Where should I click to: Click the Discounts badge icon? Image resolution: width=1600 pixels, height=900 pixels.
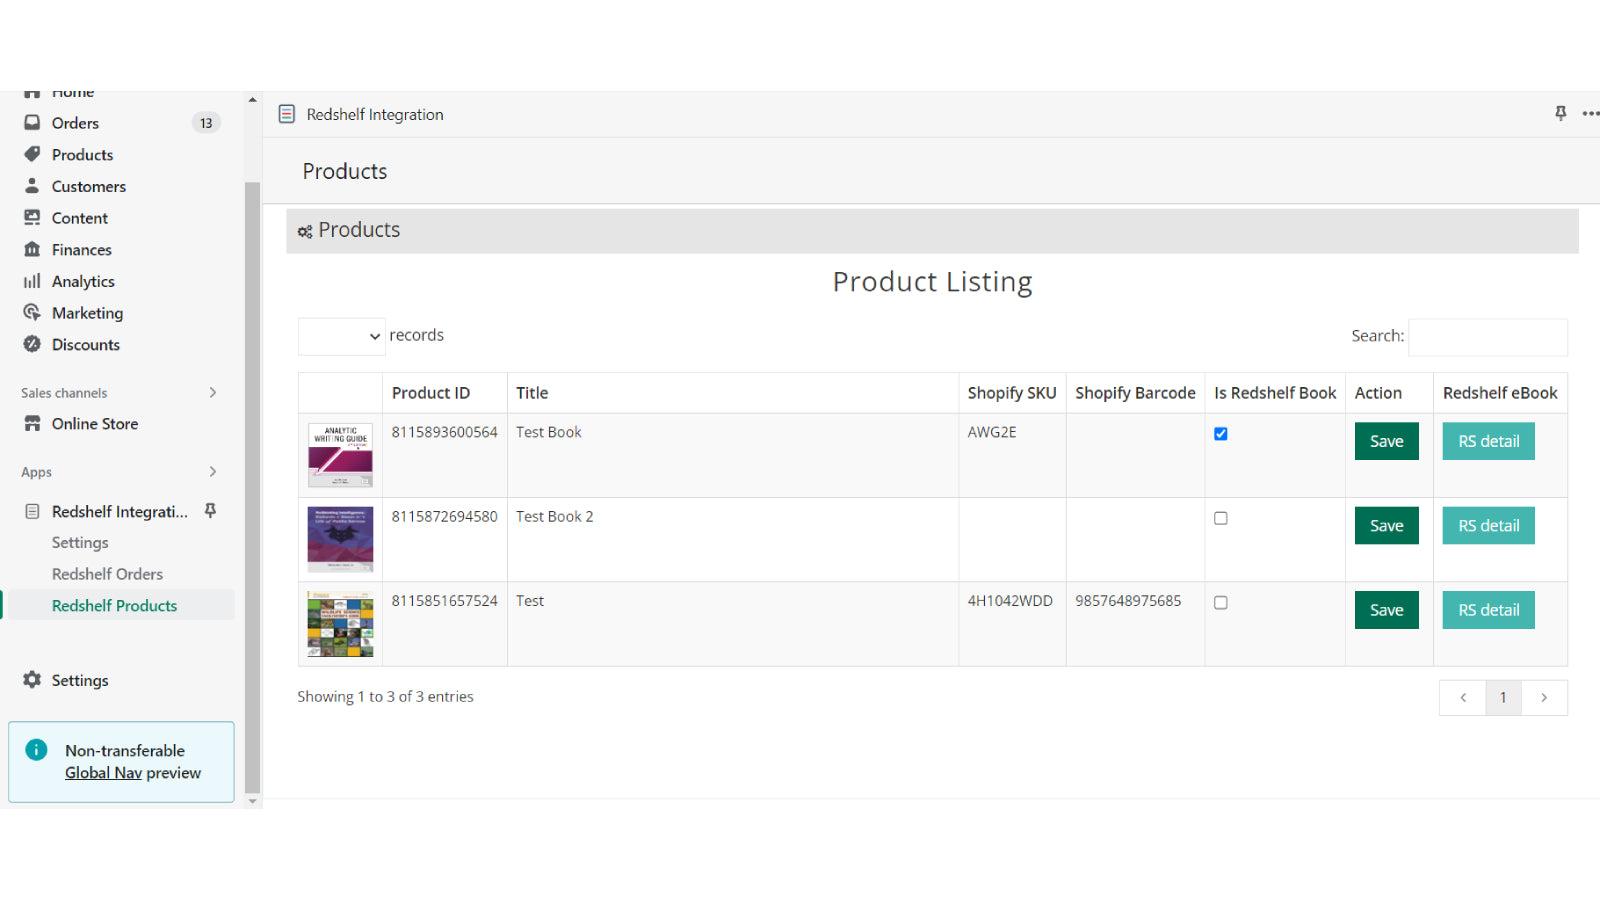[32, 344]
